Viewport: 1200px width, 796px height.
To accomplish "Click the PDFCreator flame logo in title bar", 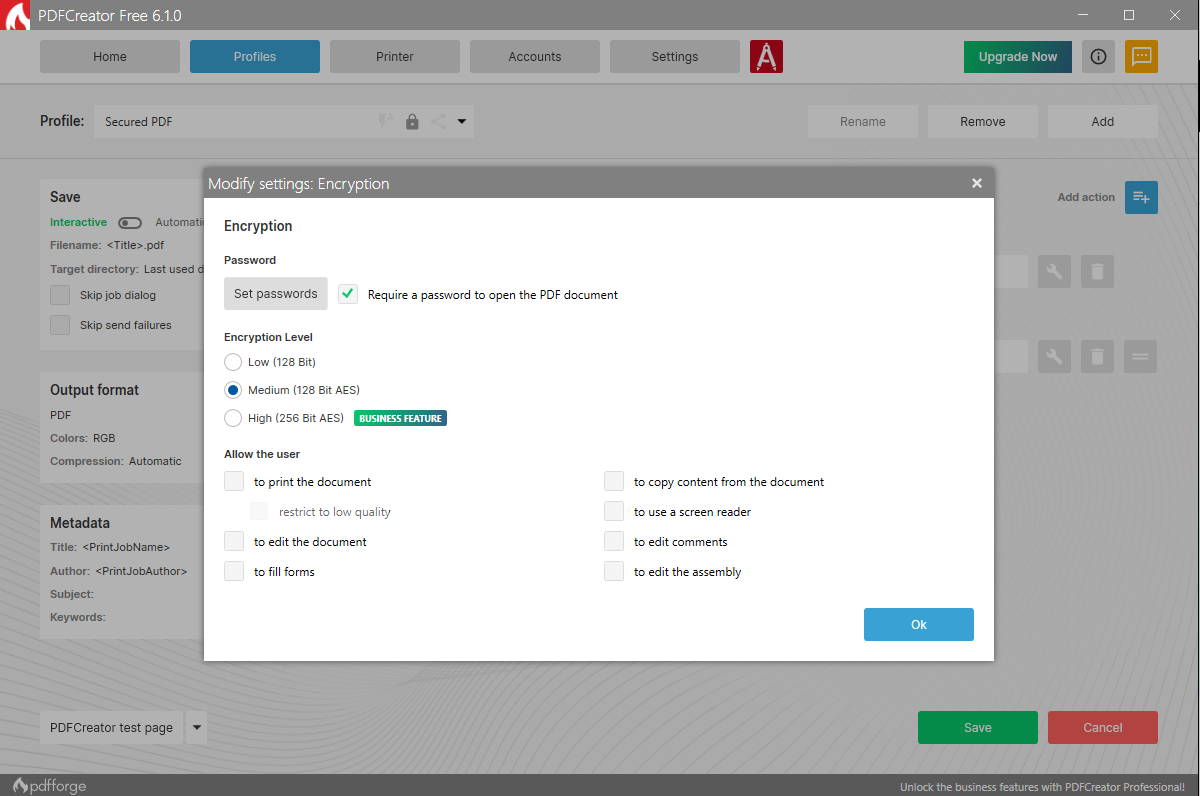I will [x=17, y=16].
